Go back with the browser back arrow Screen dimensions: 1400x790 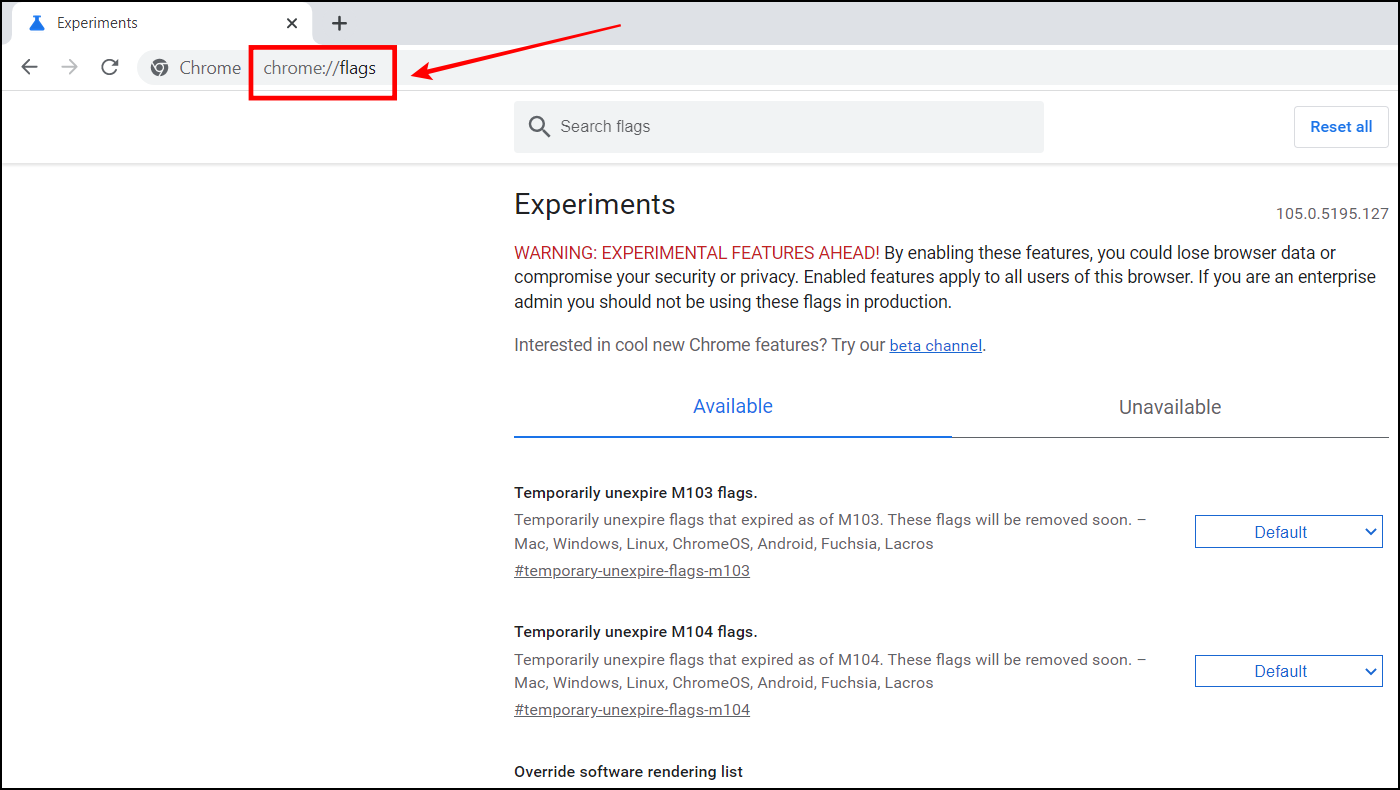30,67
